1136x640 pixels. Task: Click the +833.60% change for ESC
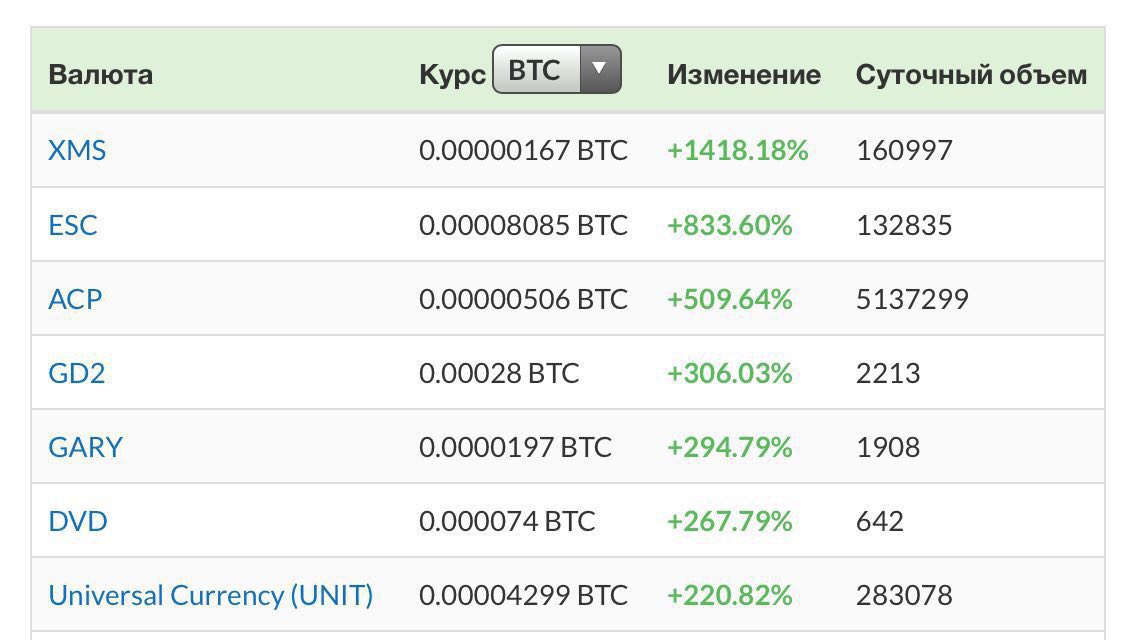(x=730, y=225)
